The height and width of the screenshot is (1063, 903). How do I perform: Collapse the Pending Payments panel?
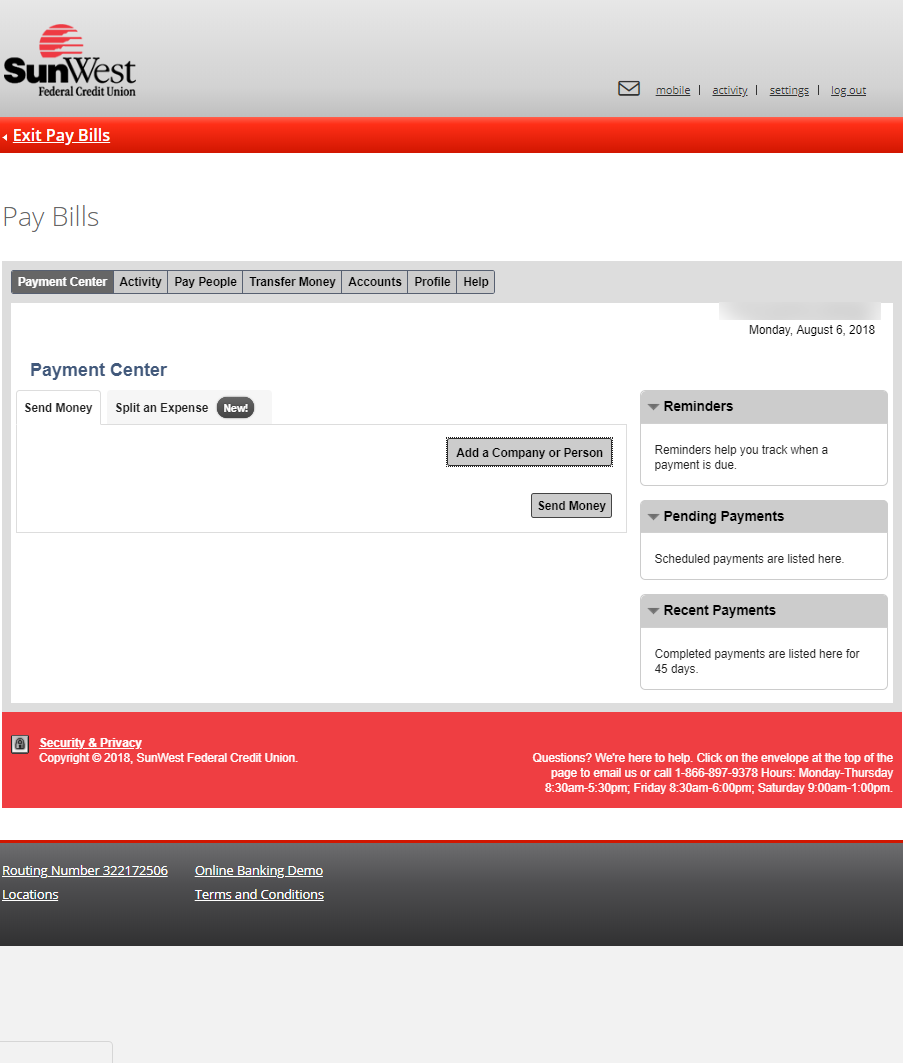click(x=653, y=517)
